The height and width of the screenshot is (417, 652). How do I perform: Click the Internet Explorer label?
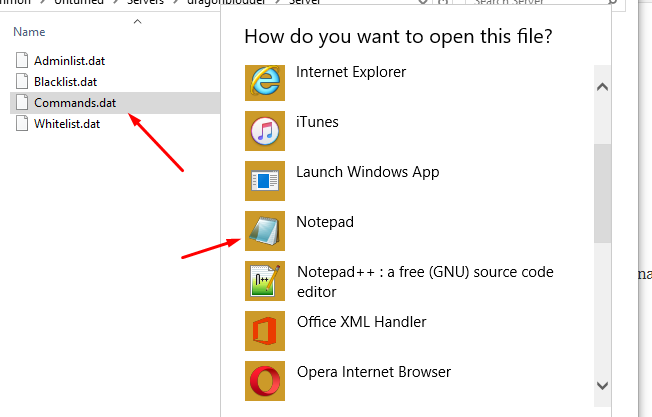tap(351, 72)
